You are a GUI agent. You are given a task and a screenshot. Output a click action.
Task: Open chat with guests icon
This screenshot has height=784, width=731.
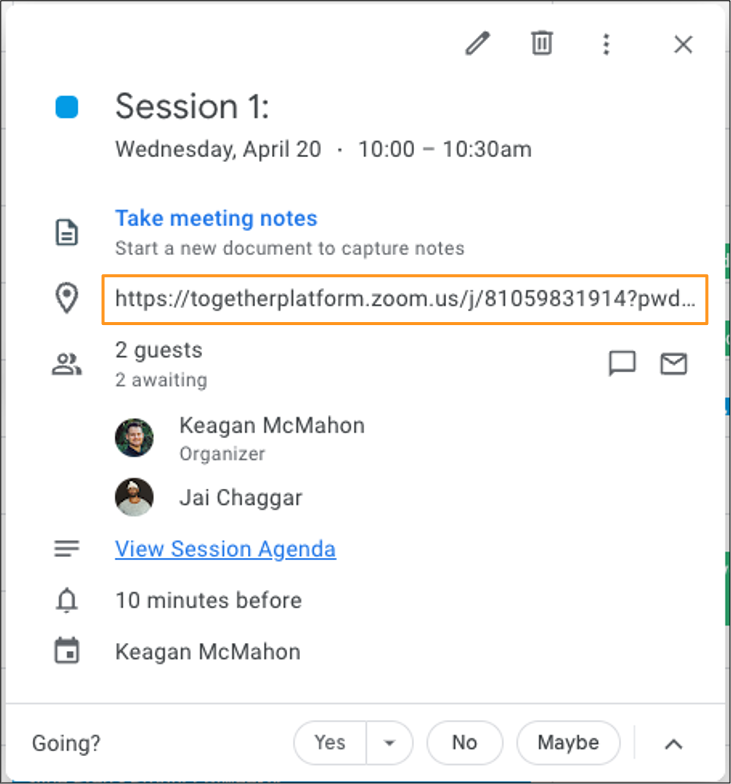(622, 364)
